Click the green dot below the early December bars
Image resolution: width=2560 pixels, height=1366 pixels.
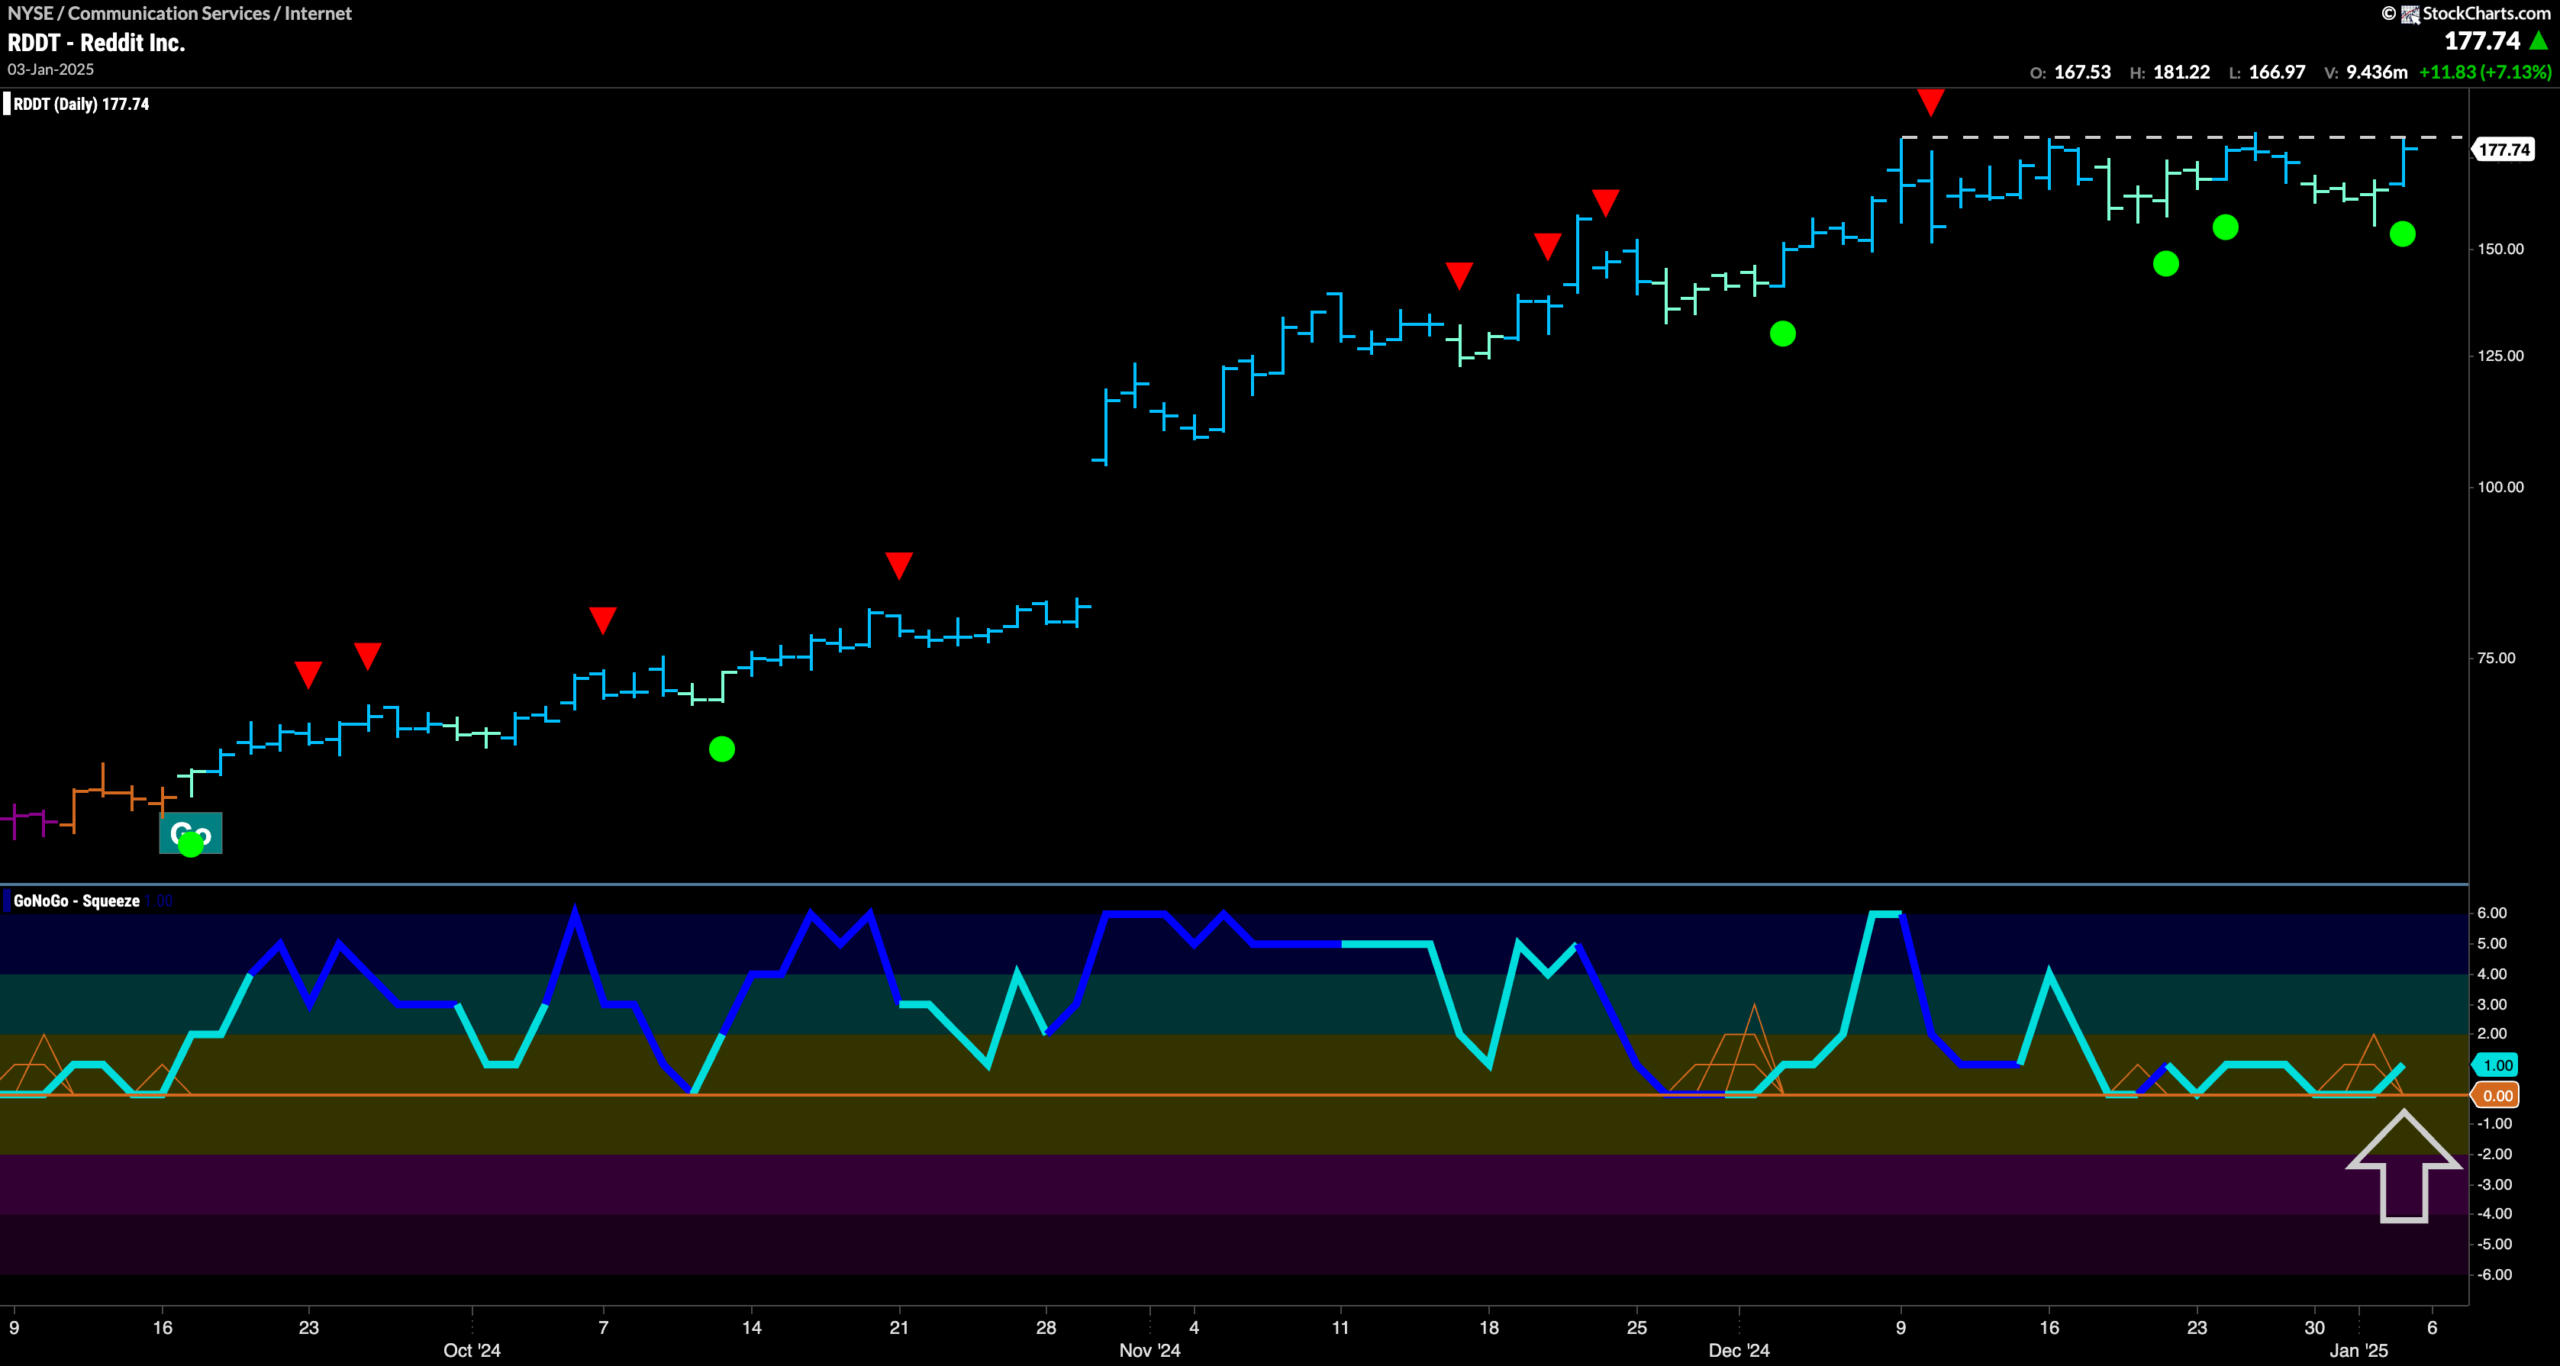[1783, 334]
